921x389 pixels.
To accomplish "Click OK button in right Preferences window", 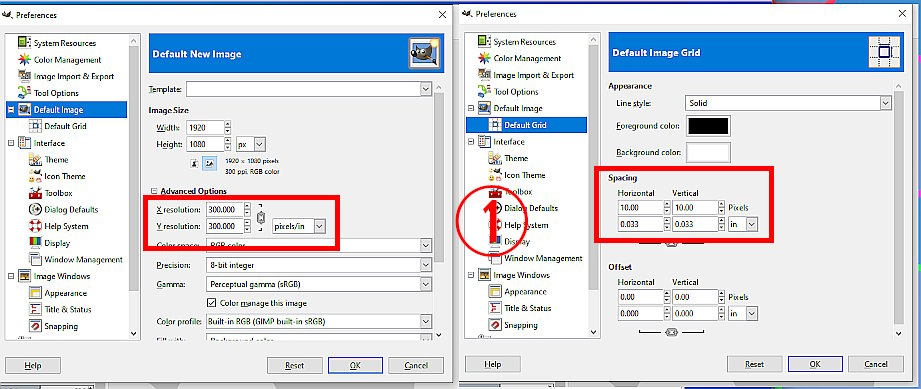I will coord(815,364).
